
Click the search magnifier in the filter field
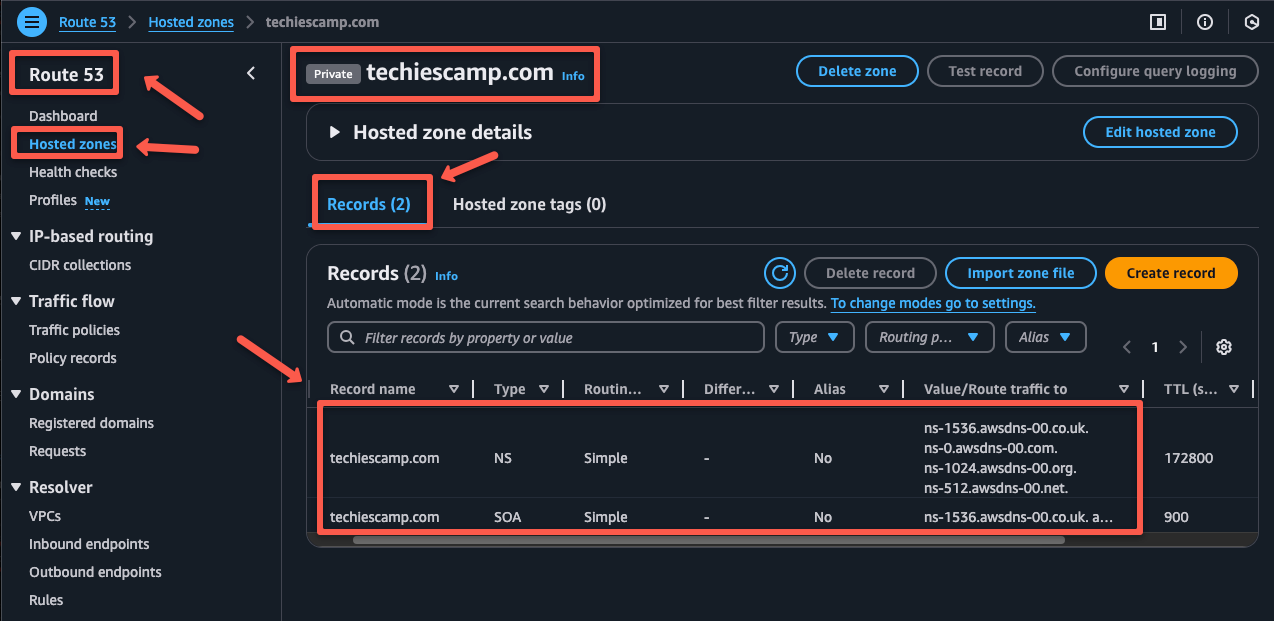(x=345, y=337)
